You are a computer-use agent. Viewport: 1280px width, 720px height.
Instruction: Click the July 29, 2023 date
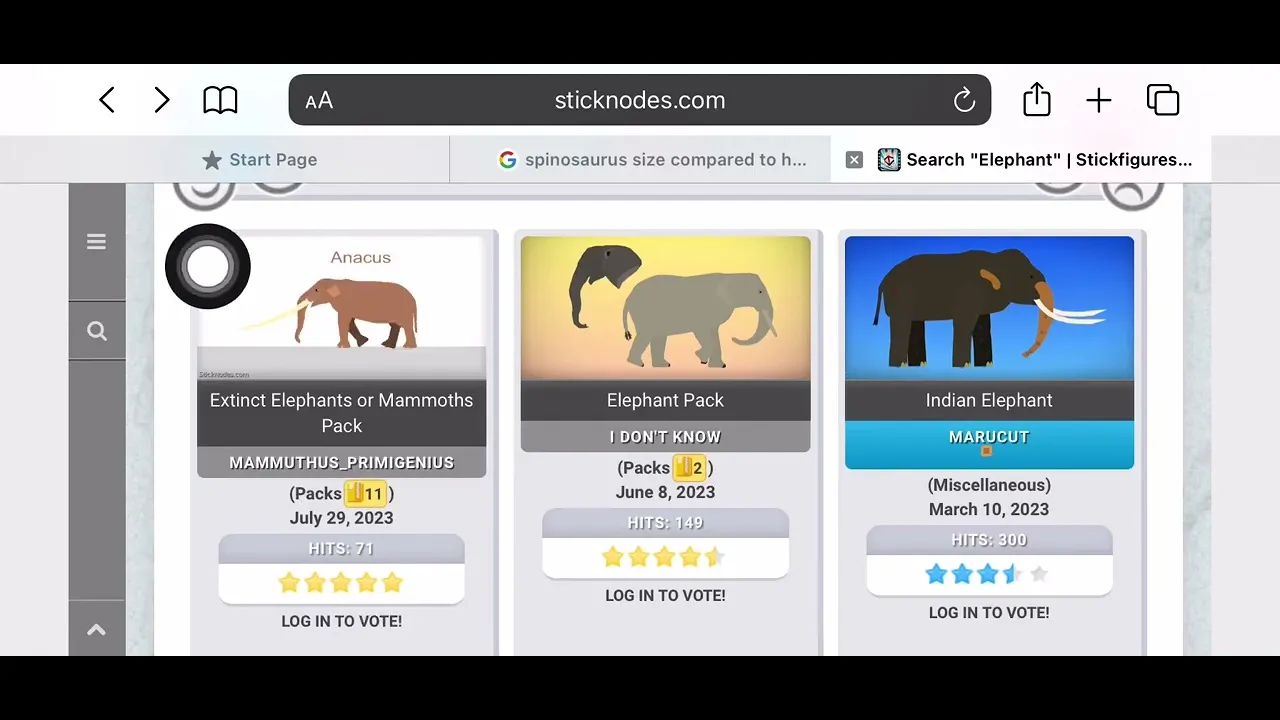click(x=342, y=518)
